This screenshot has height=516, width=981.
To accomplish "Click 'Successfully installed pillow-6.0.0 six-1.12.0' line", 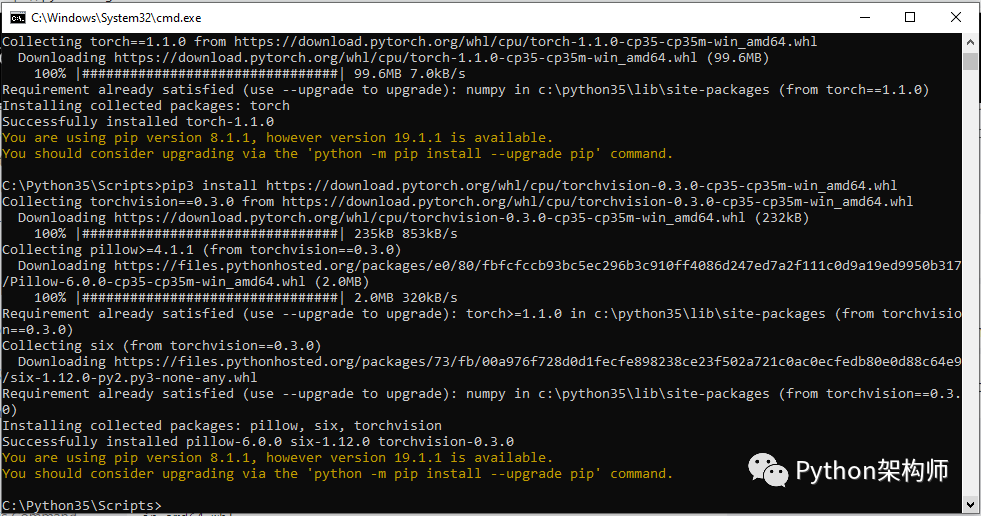I will coord(258,442).
